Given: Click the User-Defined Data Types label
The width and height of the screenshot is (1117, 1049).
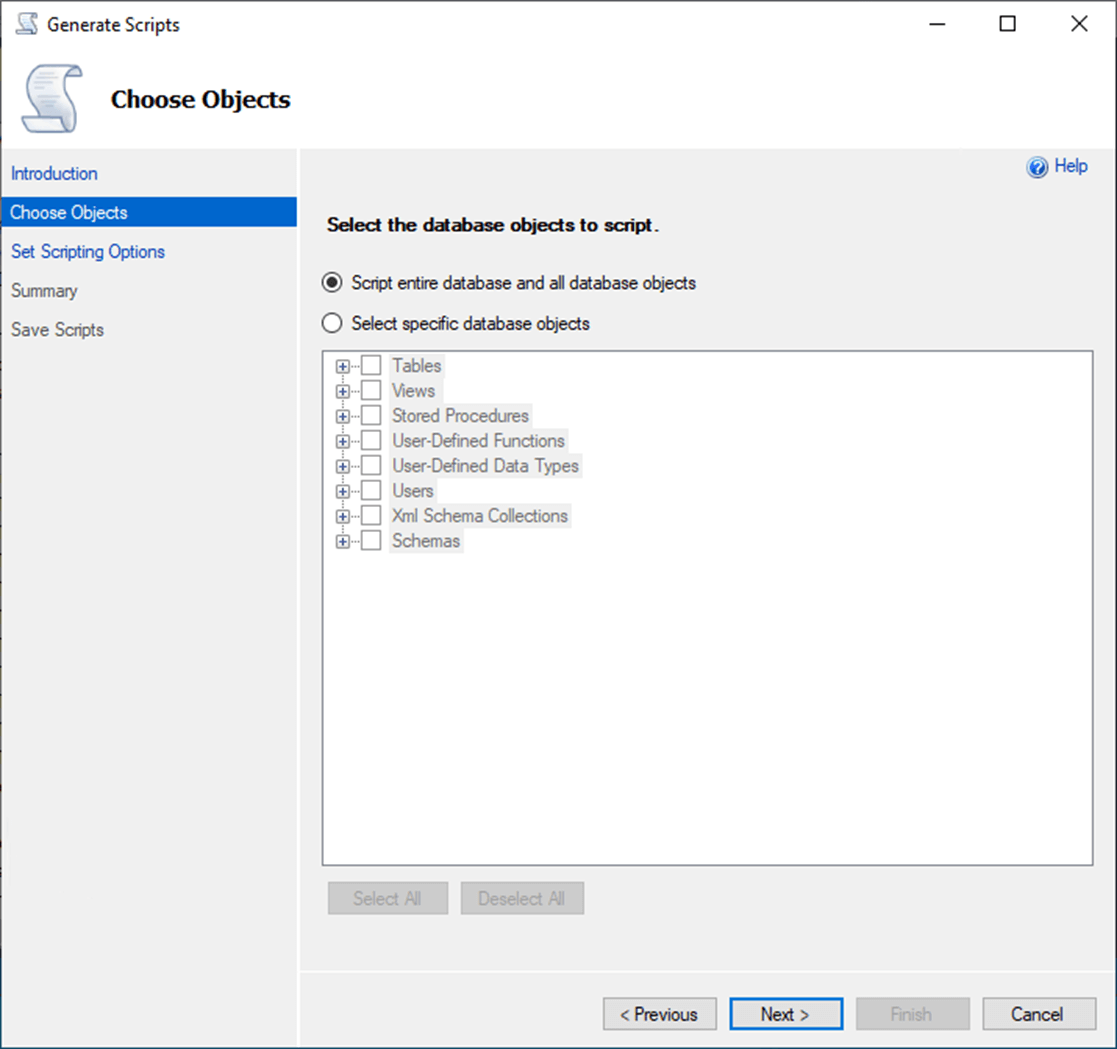Looking at the screenshot, I should [485, 465].
